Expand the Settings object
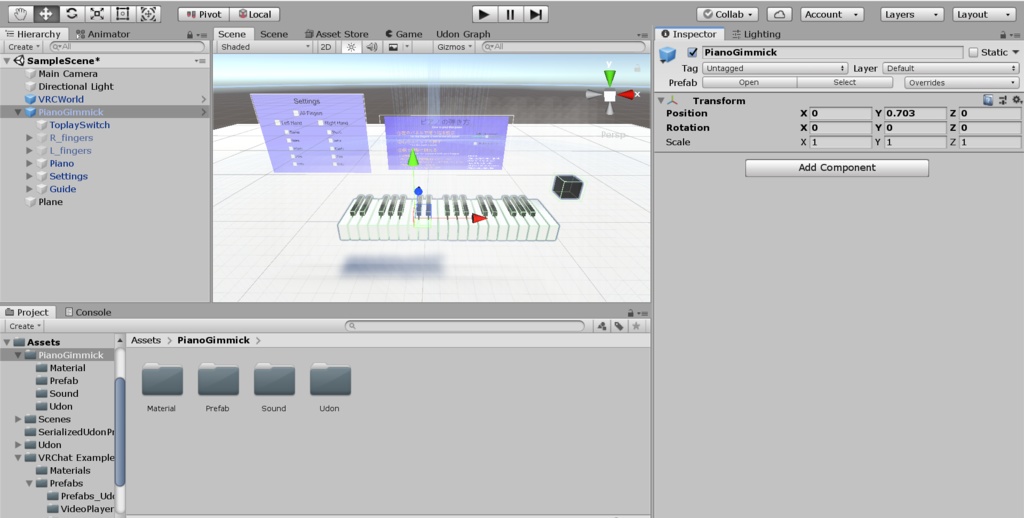 pos(29,176)
